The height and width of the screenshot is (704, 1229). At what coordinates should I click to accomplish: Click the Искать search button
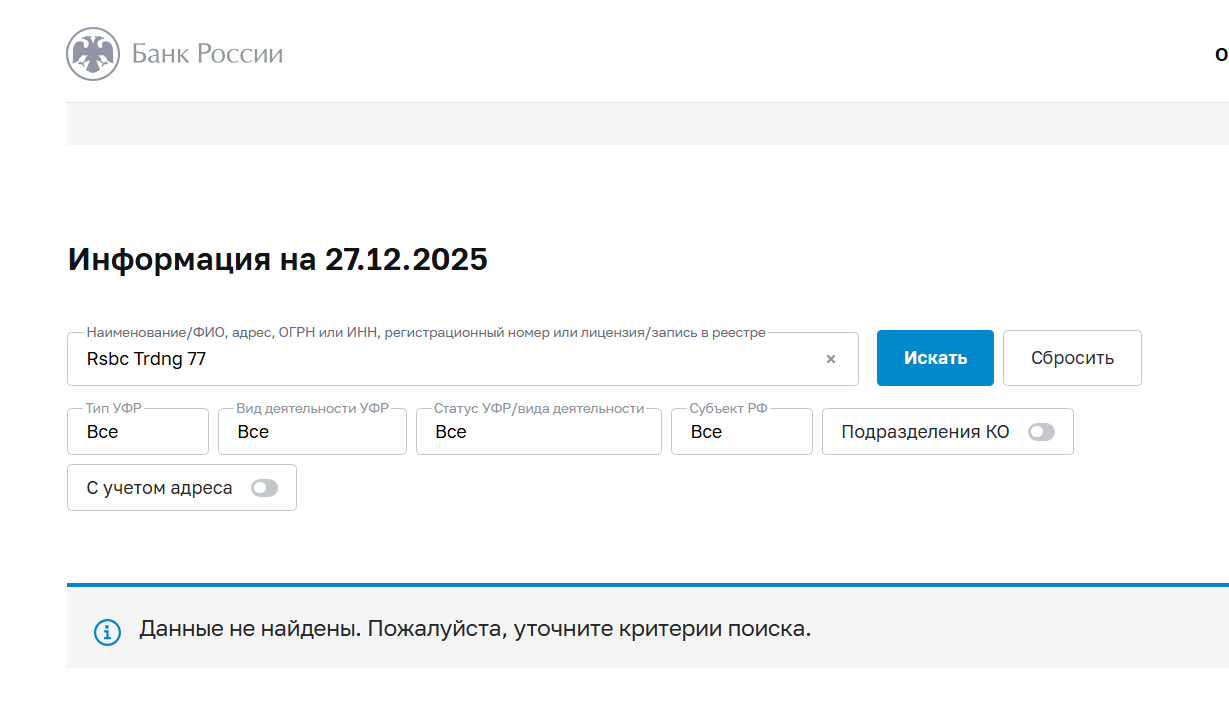(x=935, y=358)
